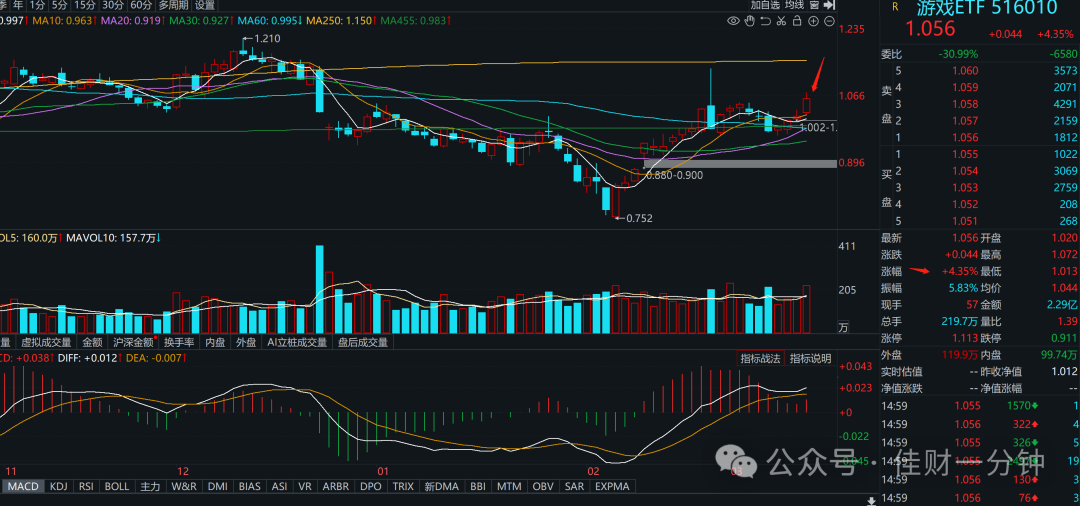The height and width of the screenshot is (506, 1080).
Task: Select the BOLL indicator tab
Action: [x=117, y=486]
